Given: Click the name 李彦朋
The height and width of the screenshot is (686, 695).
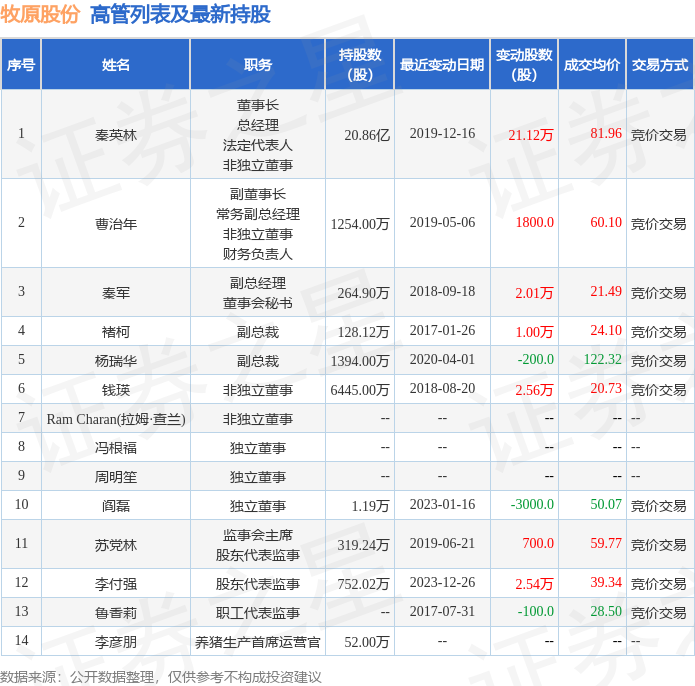Looking at the screenshot, I should tap(116, 642).
